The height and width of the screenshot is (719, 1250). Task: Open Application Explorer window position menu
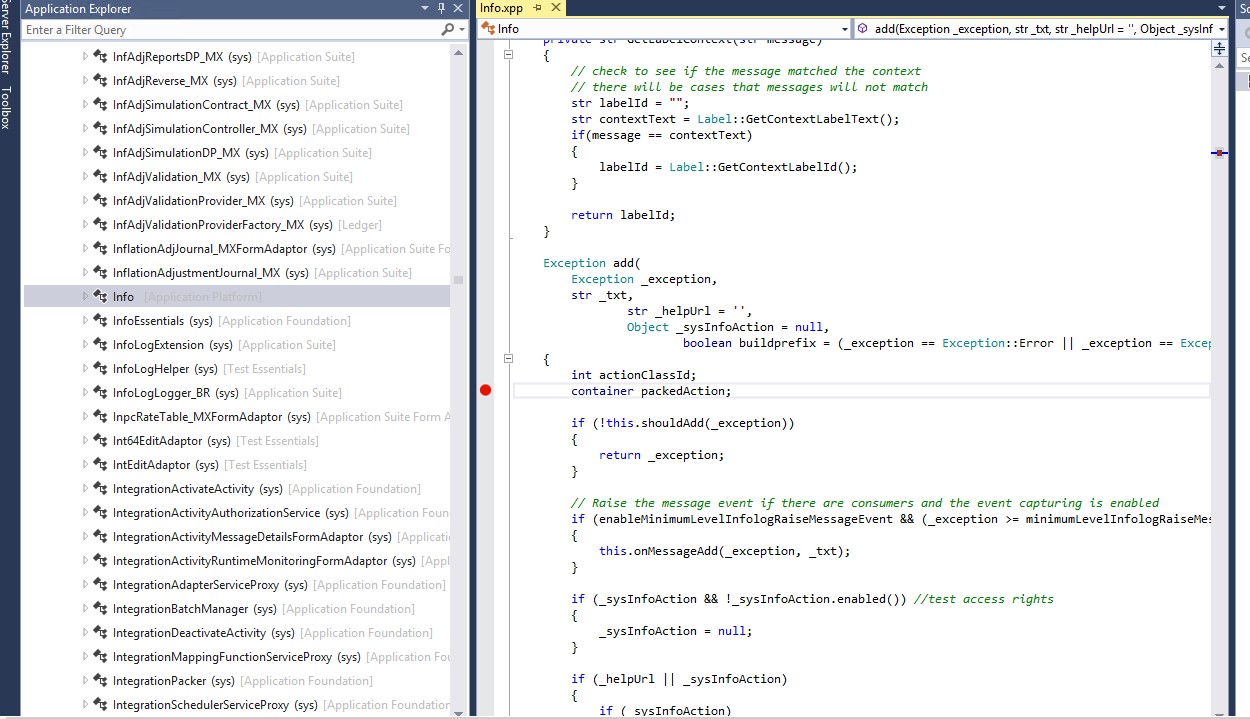pos(425,9)
